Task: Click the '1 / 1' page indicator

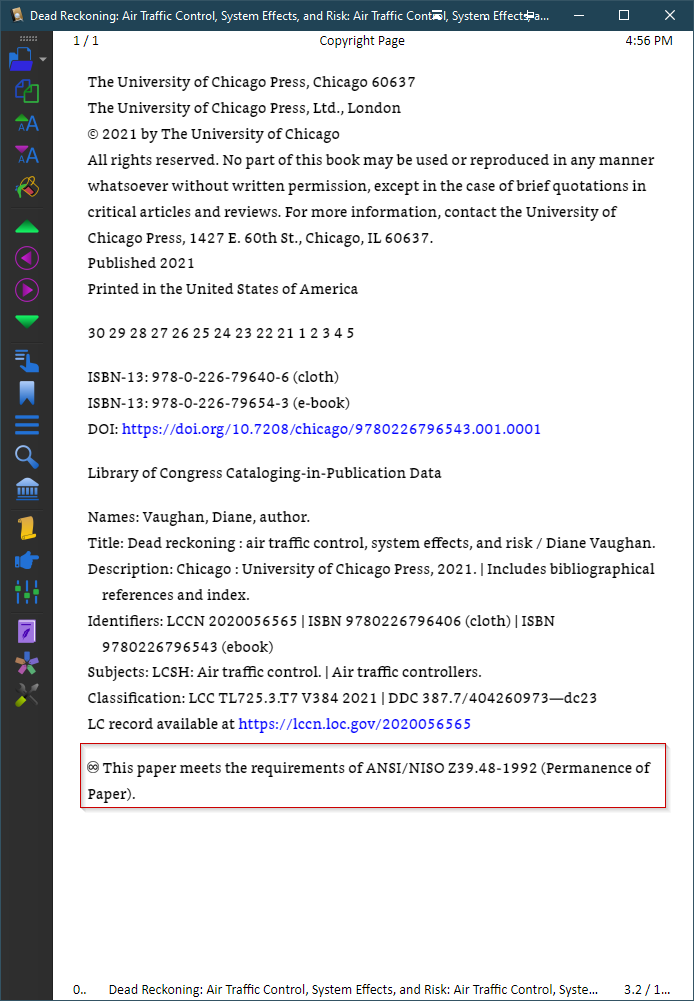Action: (x=86, y=41)
